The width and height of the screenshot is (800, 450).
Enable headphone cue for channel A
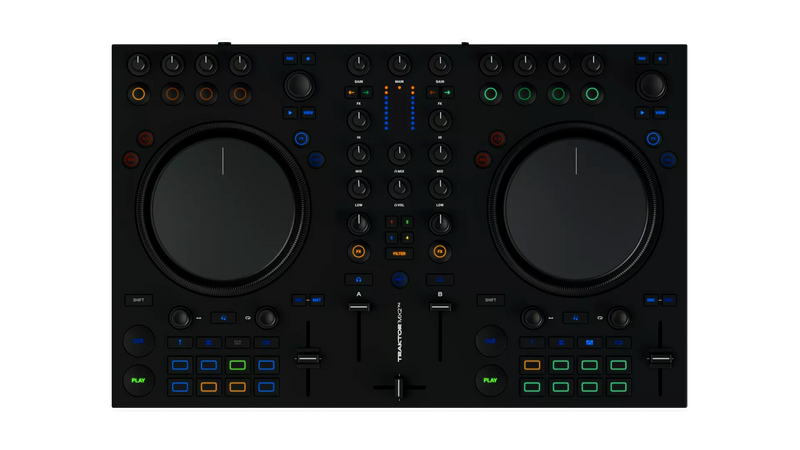[x=359, y=280]
